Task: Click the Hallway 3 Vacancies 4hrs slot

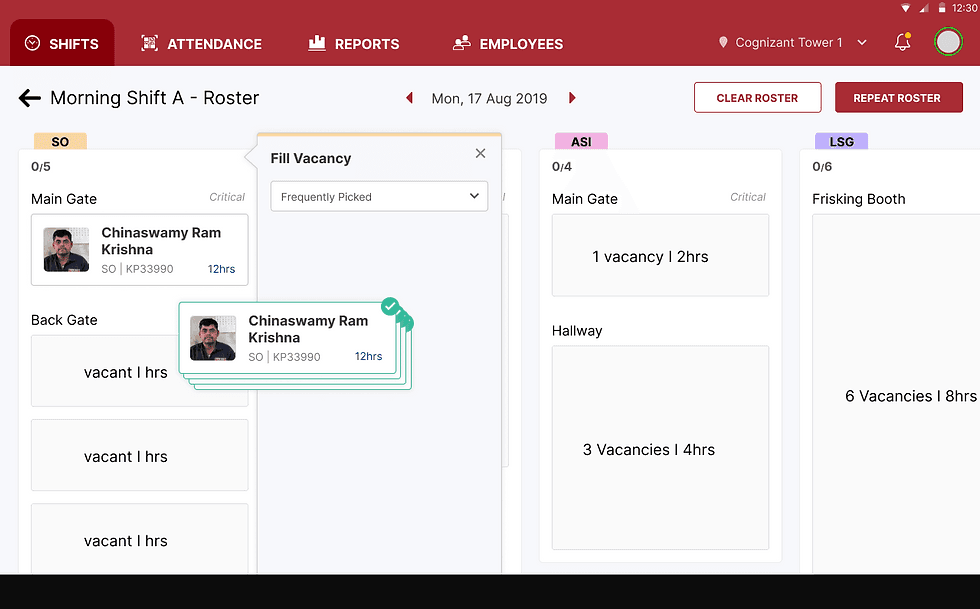Action: 660,448
